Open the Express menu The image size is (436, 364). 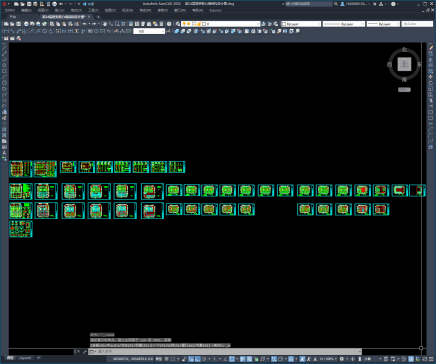tap(215, 10)
